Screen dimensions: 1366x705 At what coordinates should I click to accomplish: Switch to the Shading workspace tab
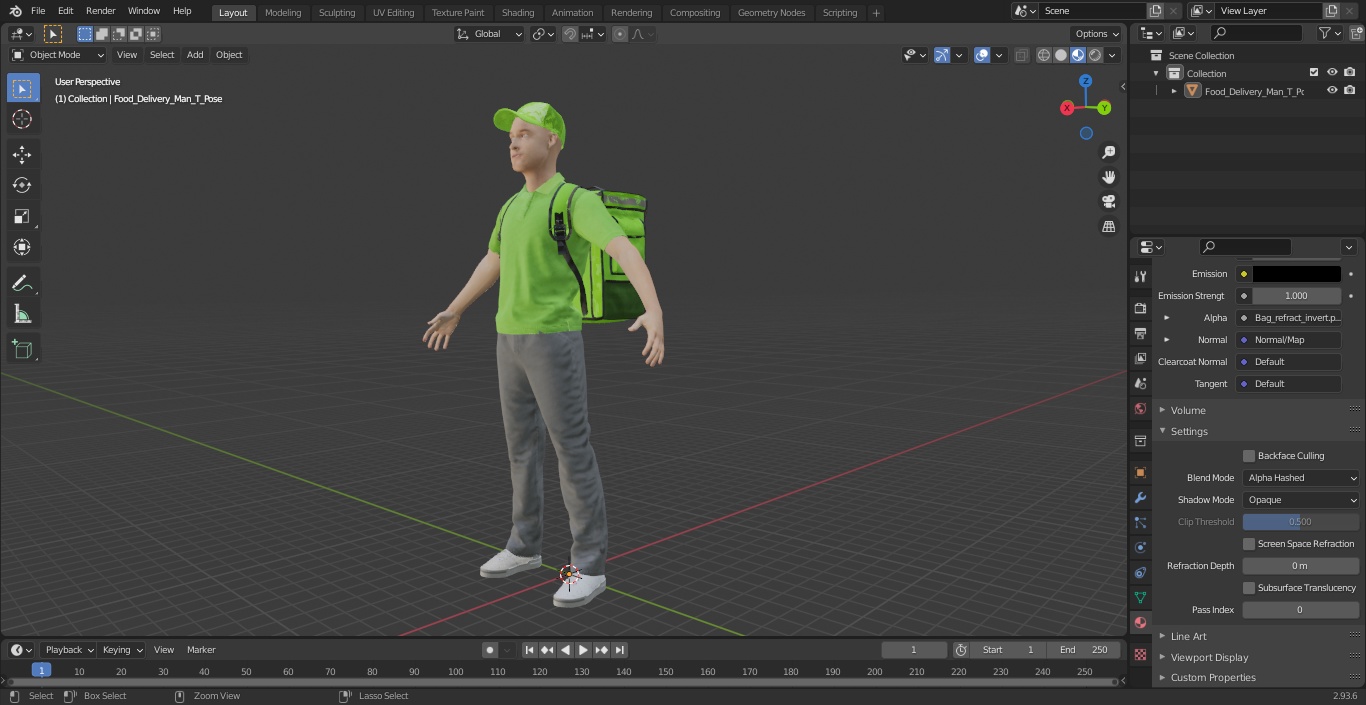tap(518, 12)
